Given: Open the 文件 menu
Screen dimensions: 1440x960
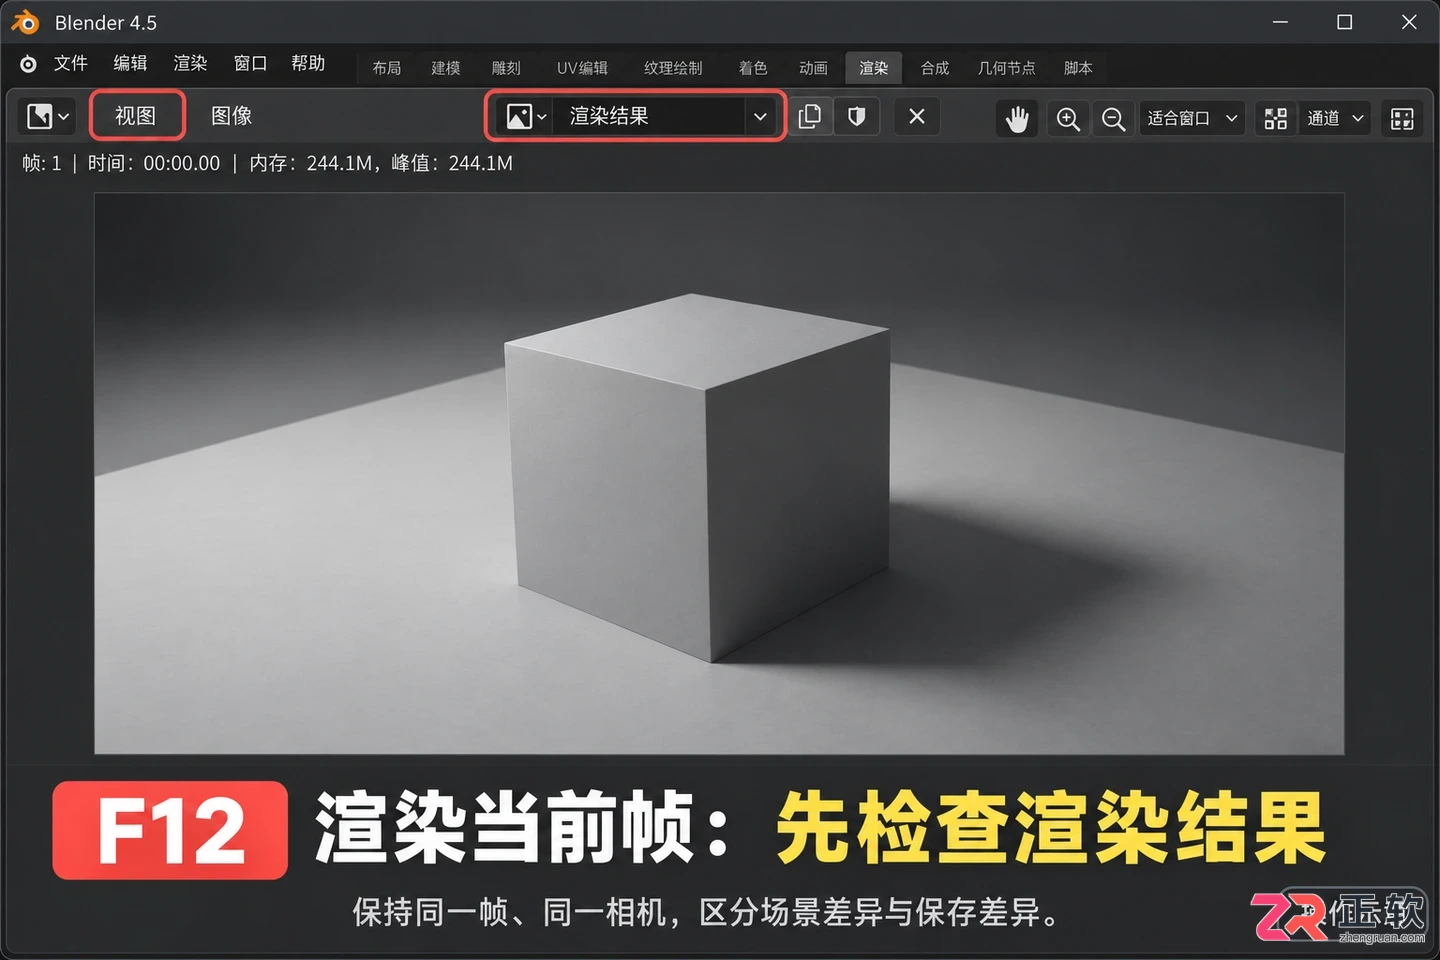Looking at the screenshot, I should point(71,64).
